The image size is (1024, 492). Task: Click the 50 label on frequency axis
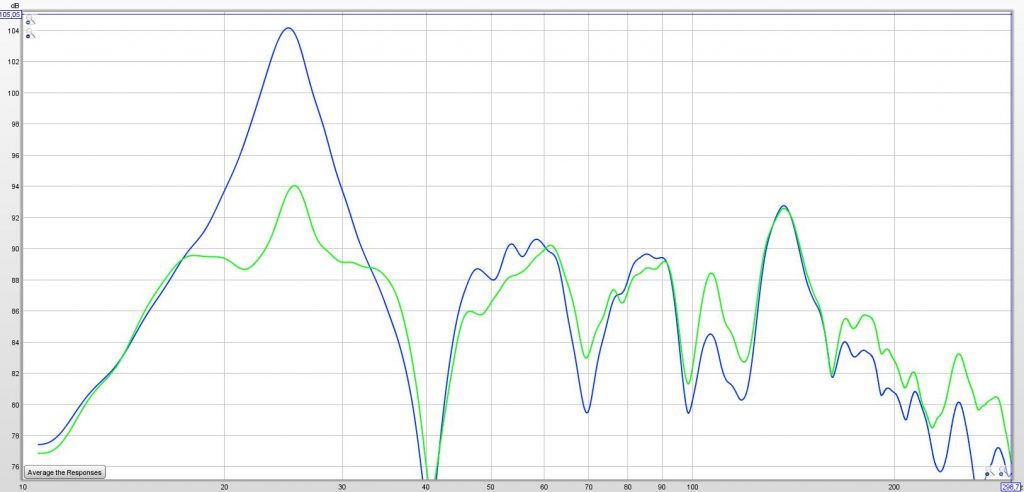pos(491,487)
